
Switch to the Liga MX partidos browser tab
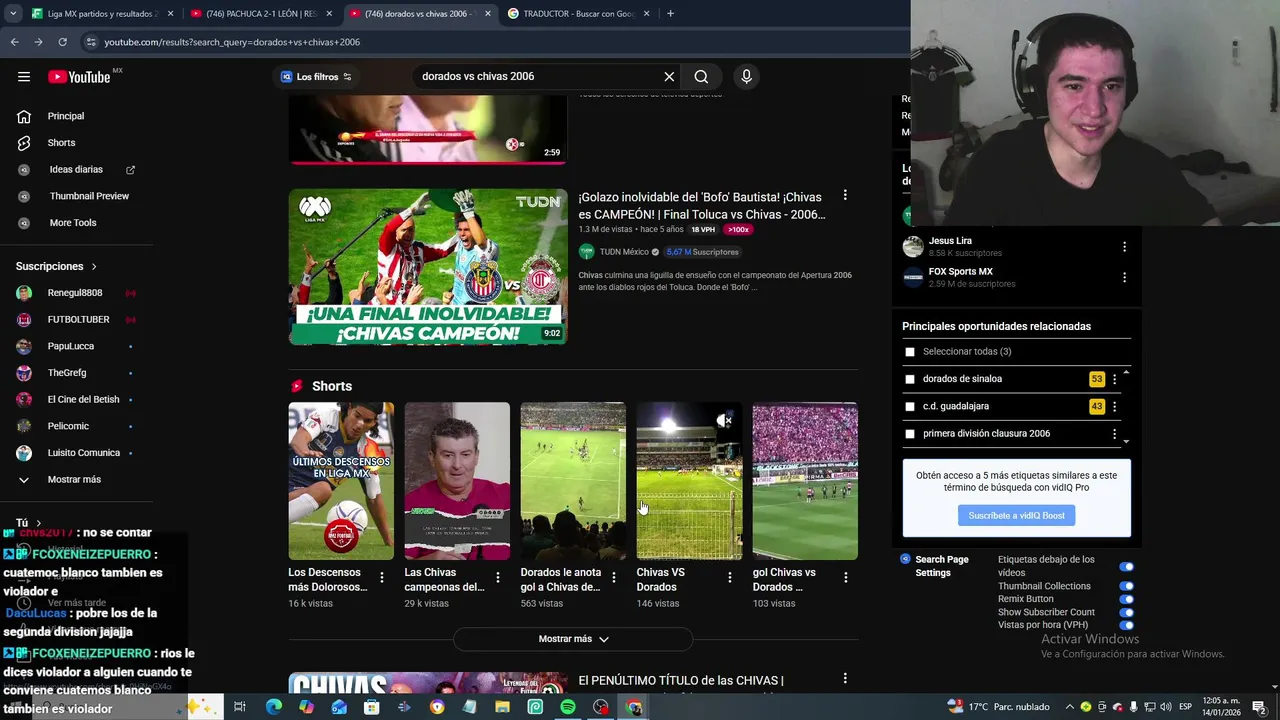[102, 14]
